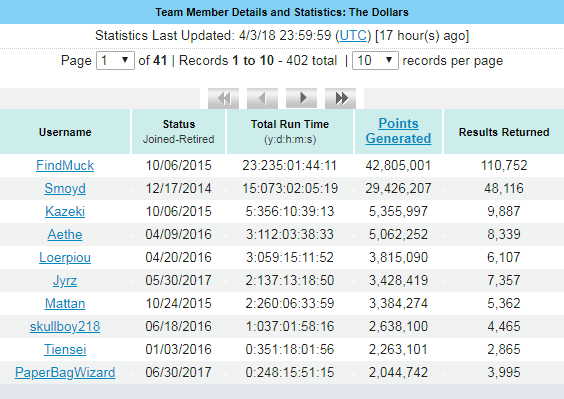Open Tiensei's user profile
This screenshot has height=399, width=564.
click(65, 350)
